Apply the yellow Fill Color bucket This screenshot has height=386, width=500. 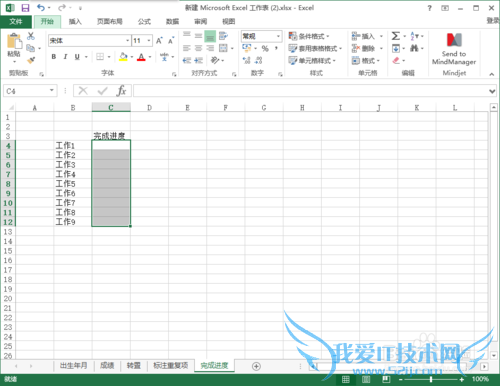point(123,57)
